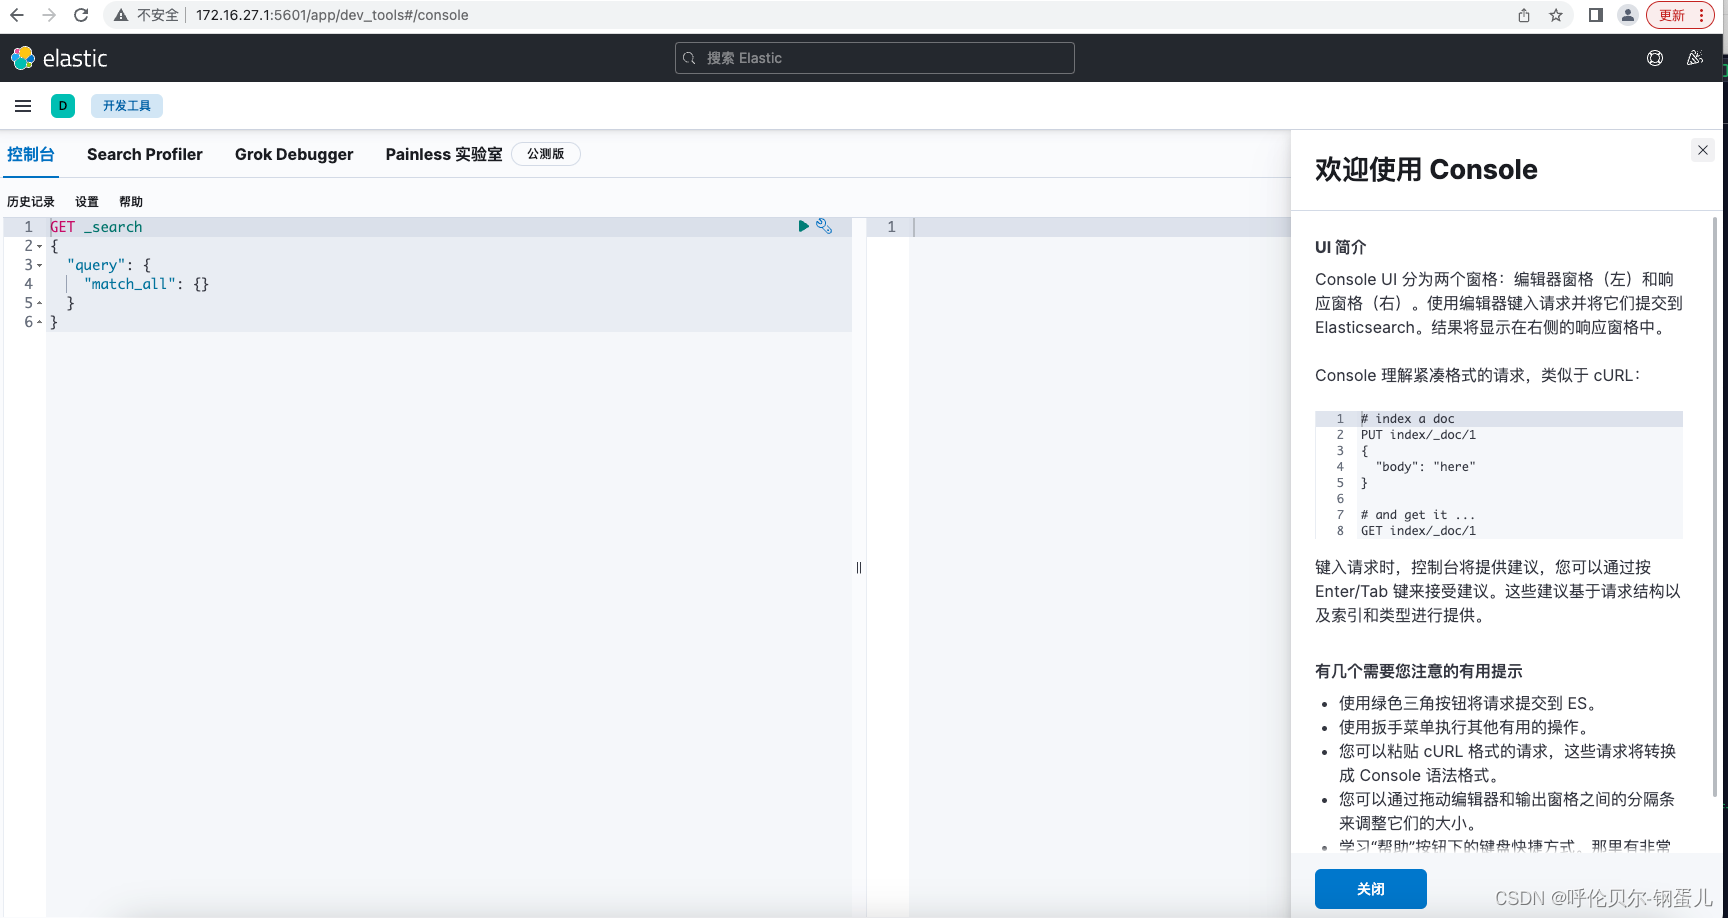Screen dimensions: 1728x918
Task: Open 帮助 help menu
Action: click(x=131, y=202)
